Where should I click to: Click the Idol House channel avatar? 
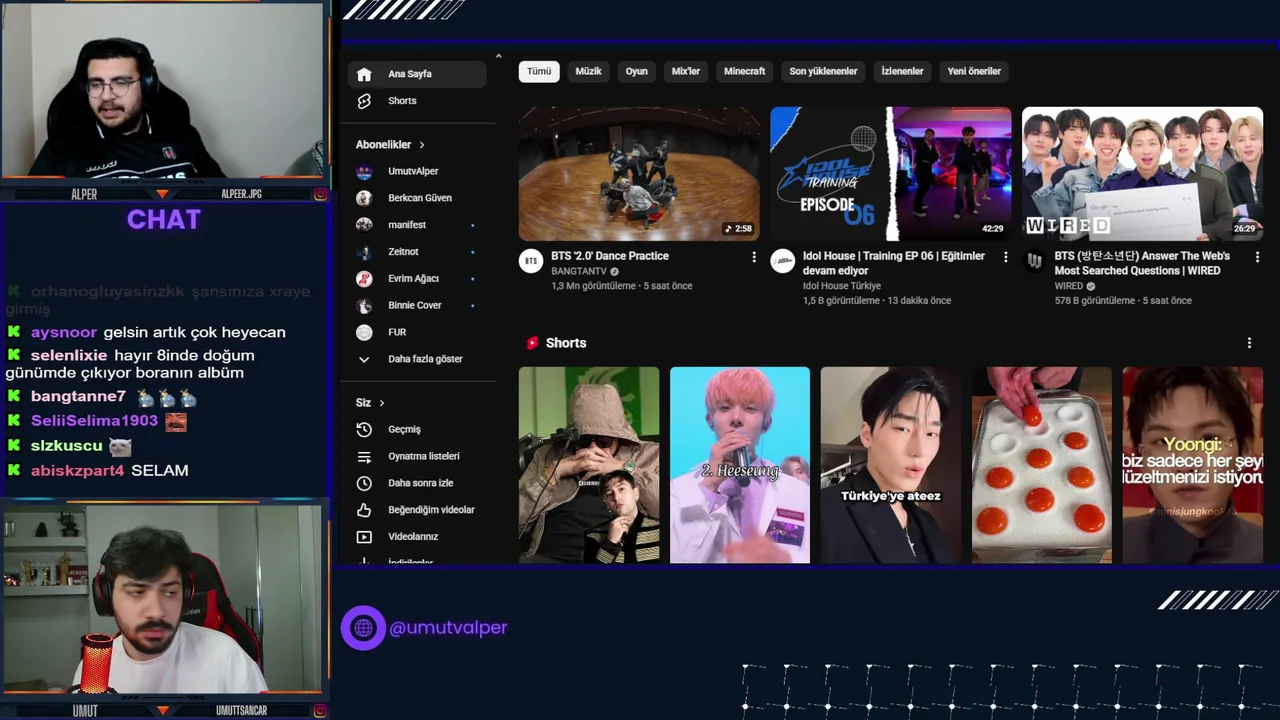(782, 261)
